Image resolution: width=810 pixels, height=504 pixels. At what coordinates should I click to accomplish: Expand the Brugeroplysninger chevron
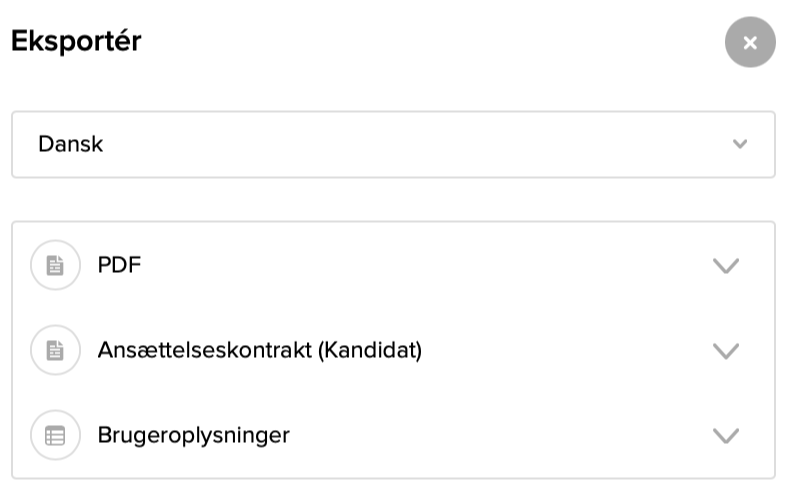tap(725, 436)
